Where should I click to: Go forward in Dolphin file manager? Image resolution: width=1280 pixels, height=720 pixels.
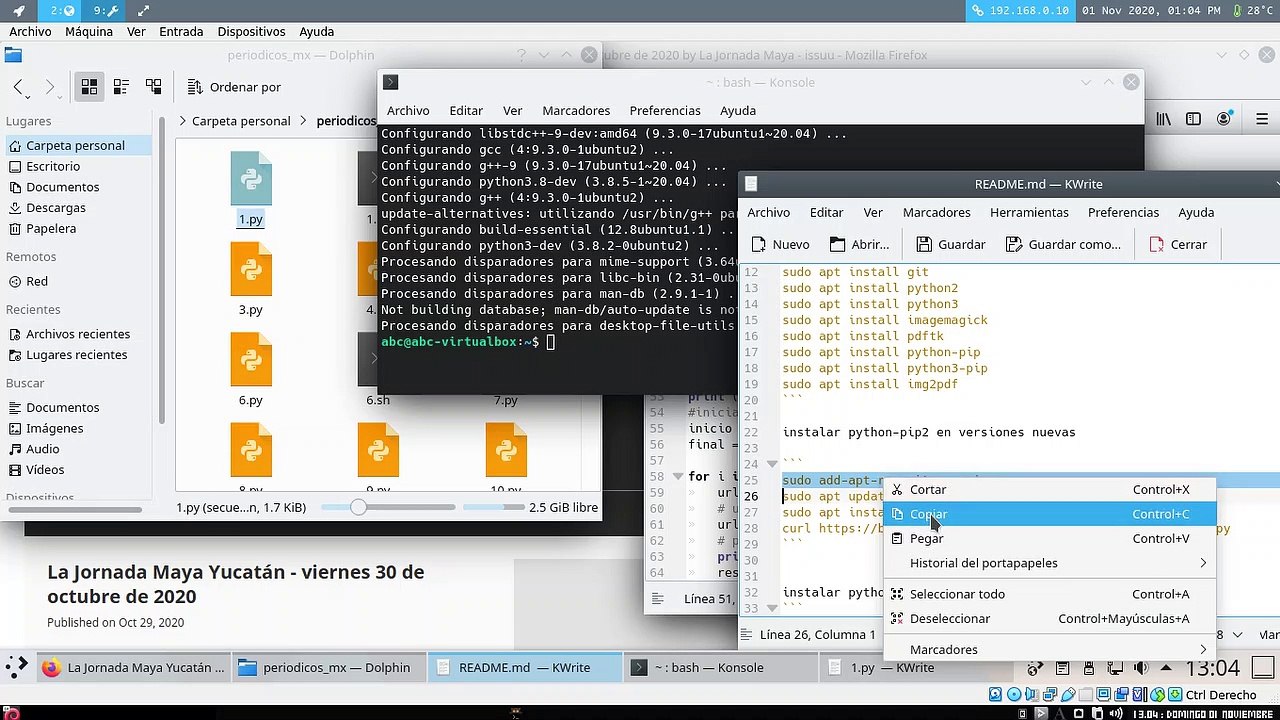[x=50, y=87]
